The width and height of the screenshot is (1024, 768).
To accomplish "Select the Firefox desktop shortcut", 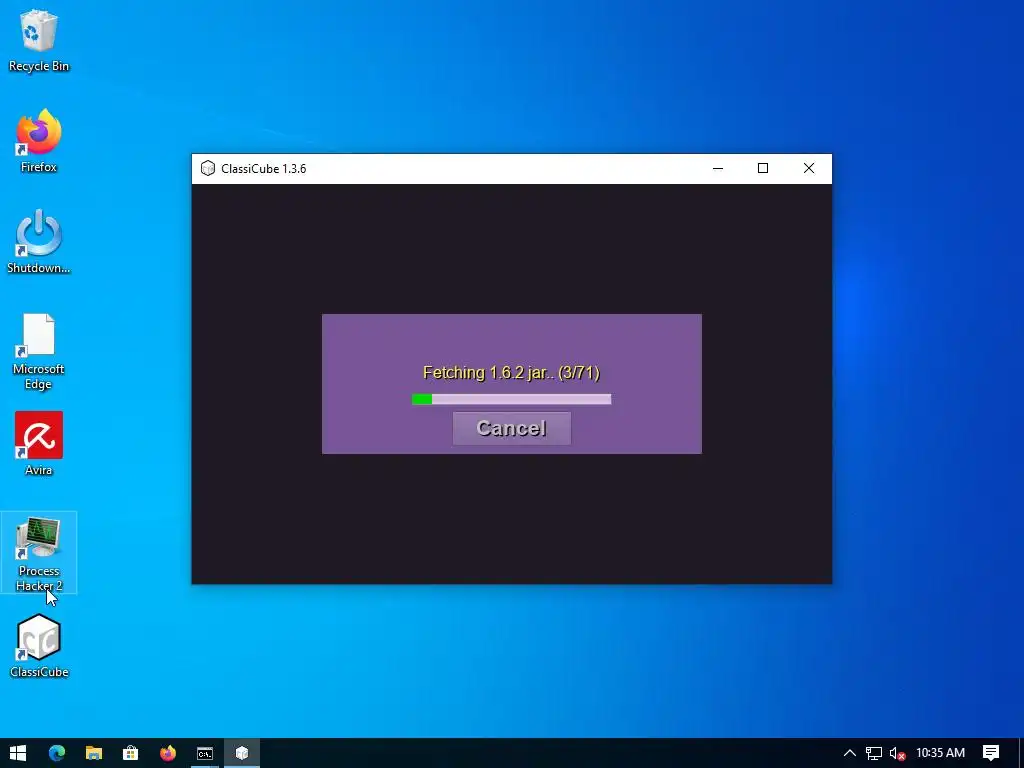I will [x=39, y=141].
